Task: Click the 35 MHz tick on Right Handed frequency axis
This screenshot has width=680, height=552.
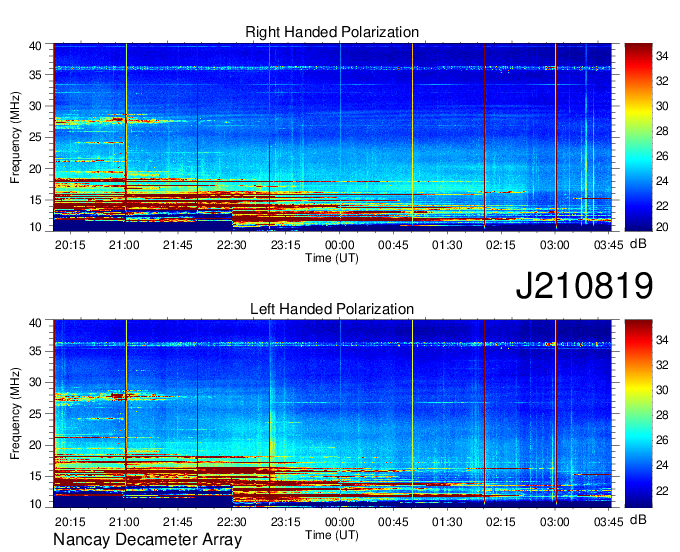Action: [35, 75]
